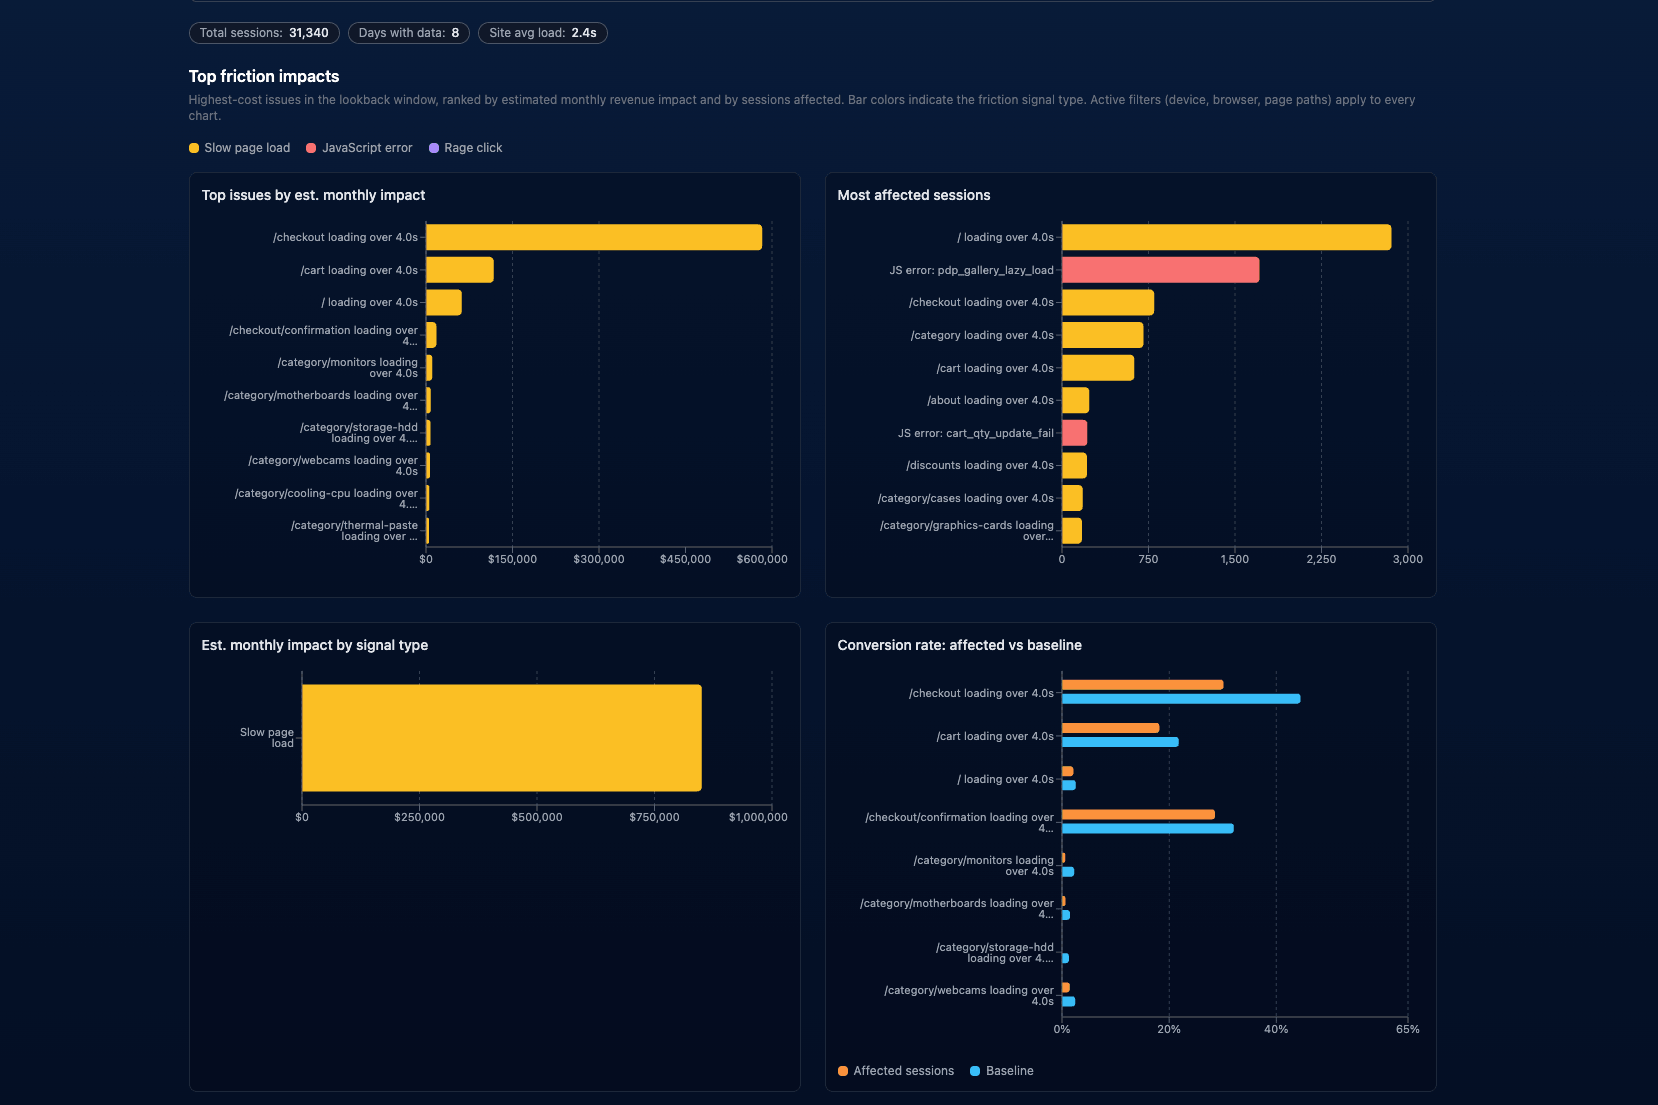The height and width of the screenshot is (1105, 1658).
Task: Click the Rage click legend swatch
Action: point(434,148)
